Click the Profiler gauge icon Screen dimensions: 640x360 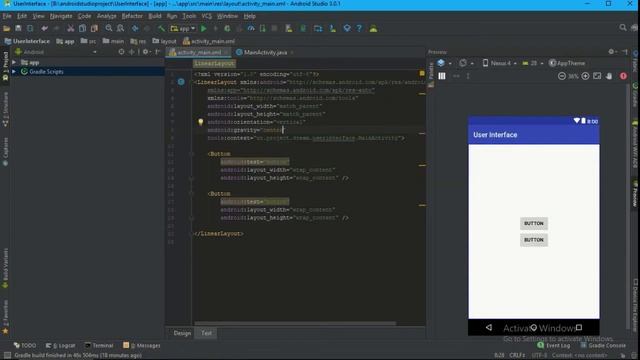[x=251, y=29]
